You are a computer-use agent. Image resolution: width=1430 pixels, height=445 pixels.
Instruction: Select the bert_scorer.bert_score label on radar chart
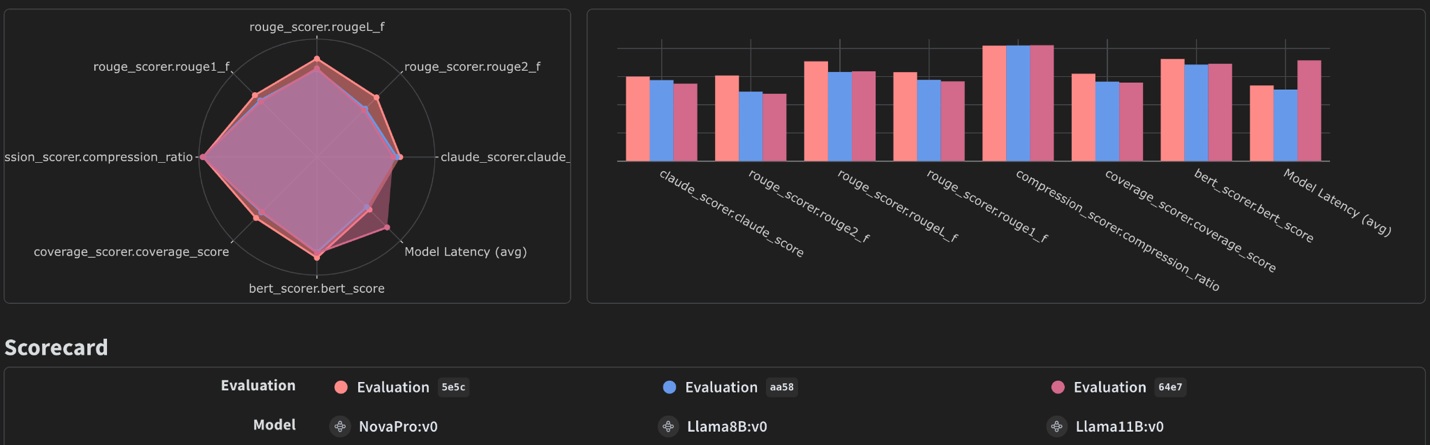point(316,288)
